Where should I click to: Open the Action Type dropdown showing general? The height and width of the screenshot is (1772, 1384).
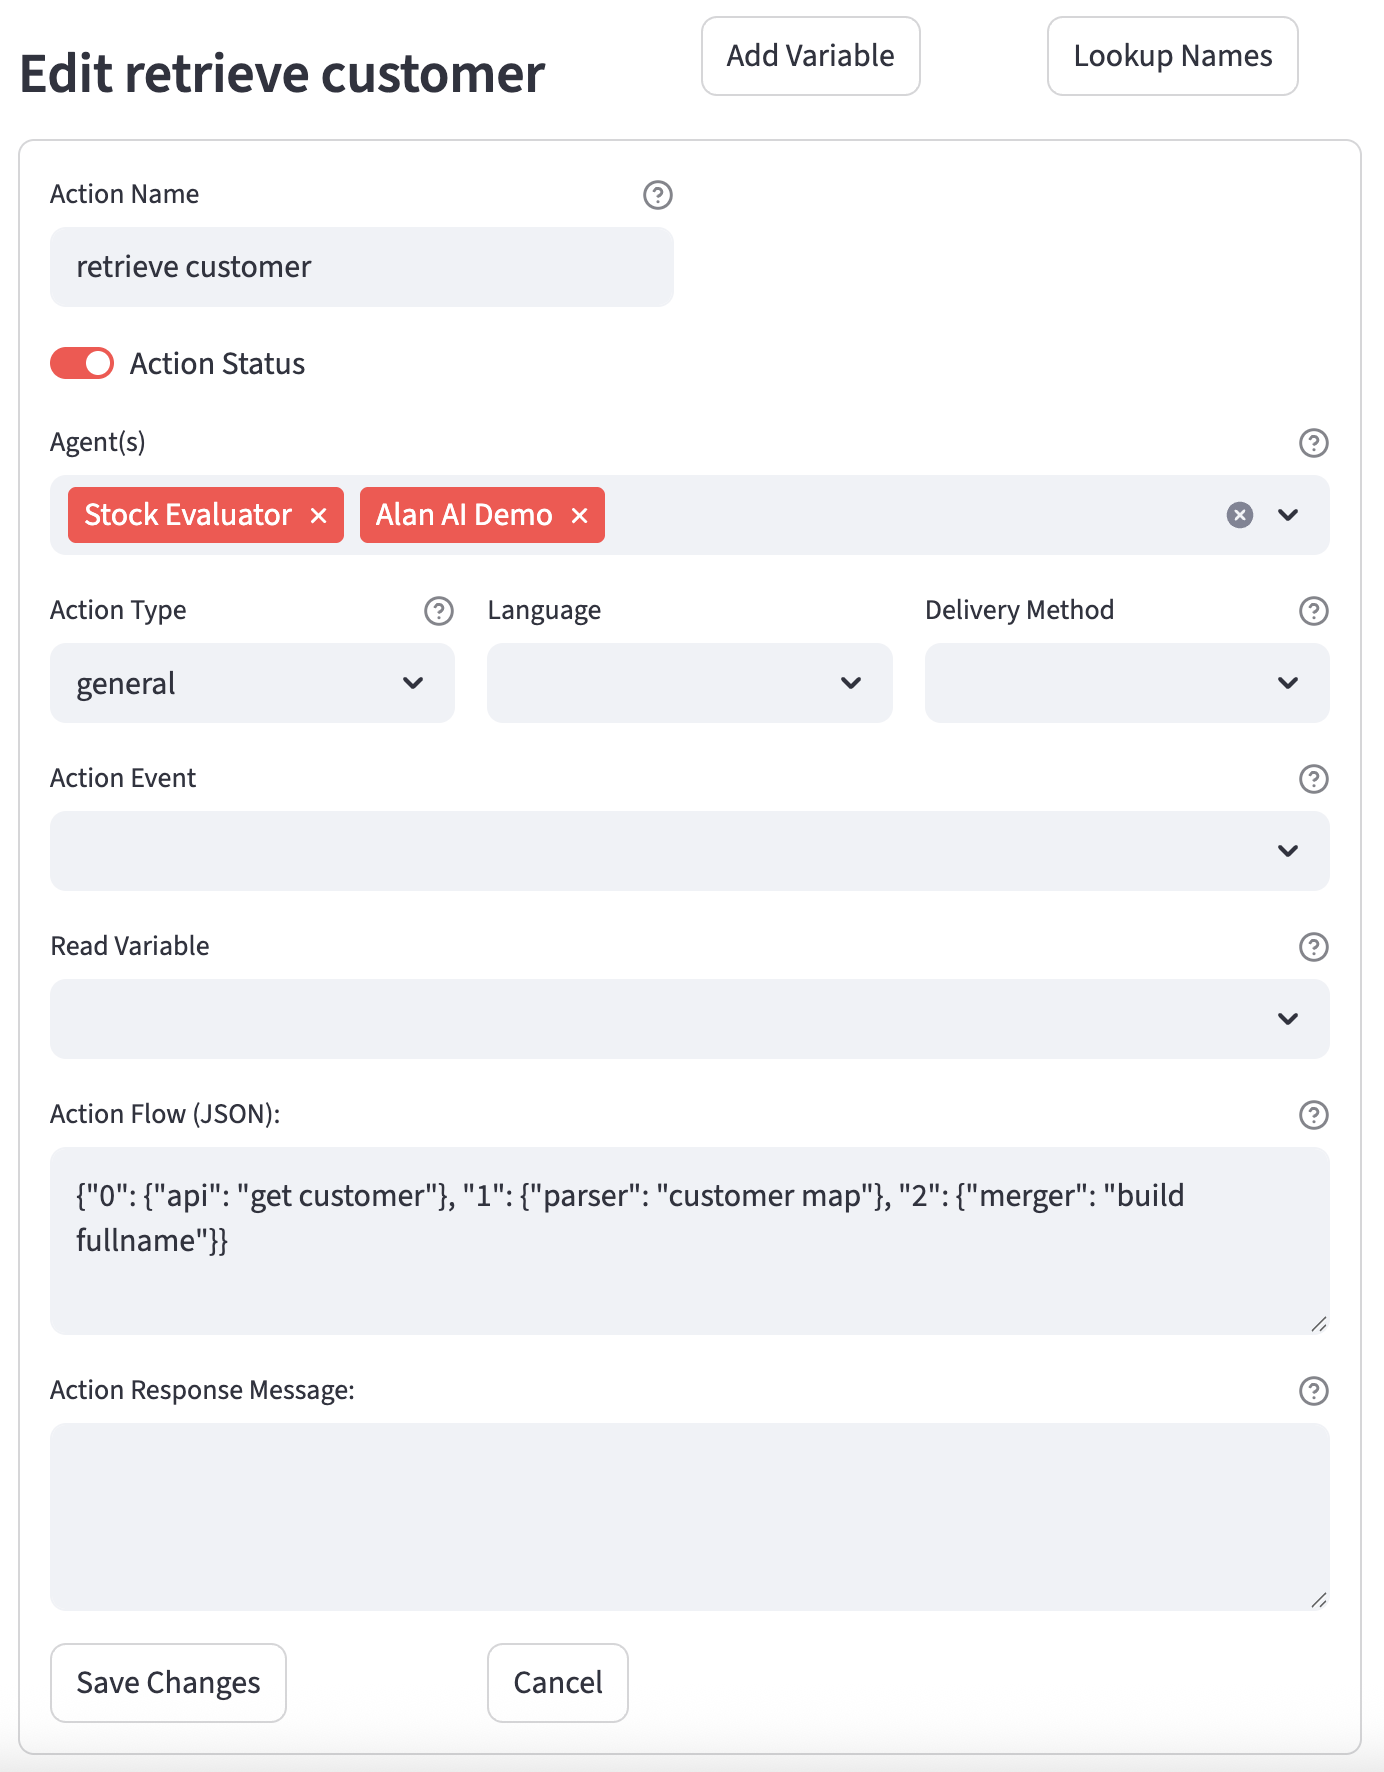(252, 683)
